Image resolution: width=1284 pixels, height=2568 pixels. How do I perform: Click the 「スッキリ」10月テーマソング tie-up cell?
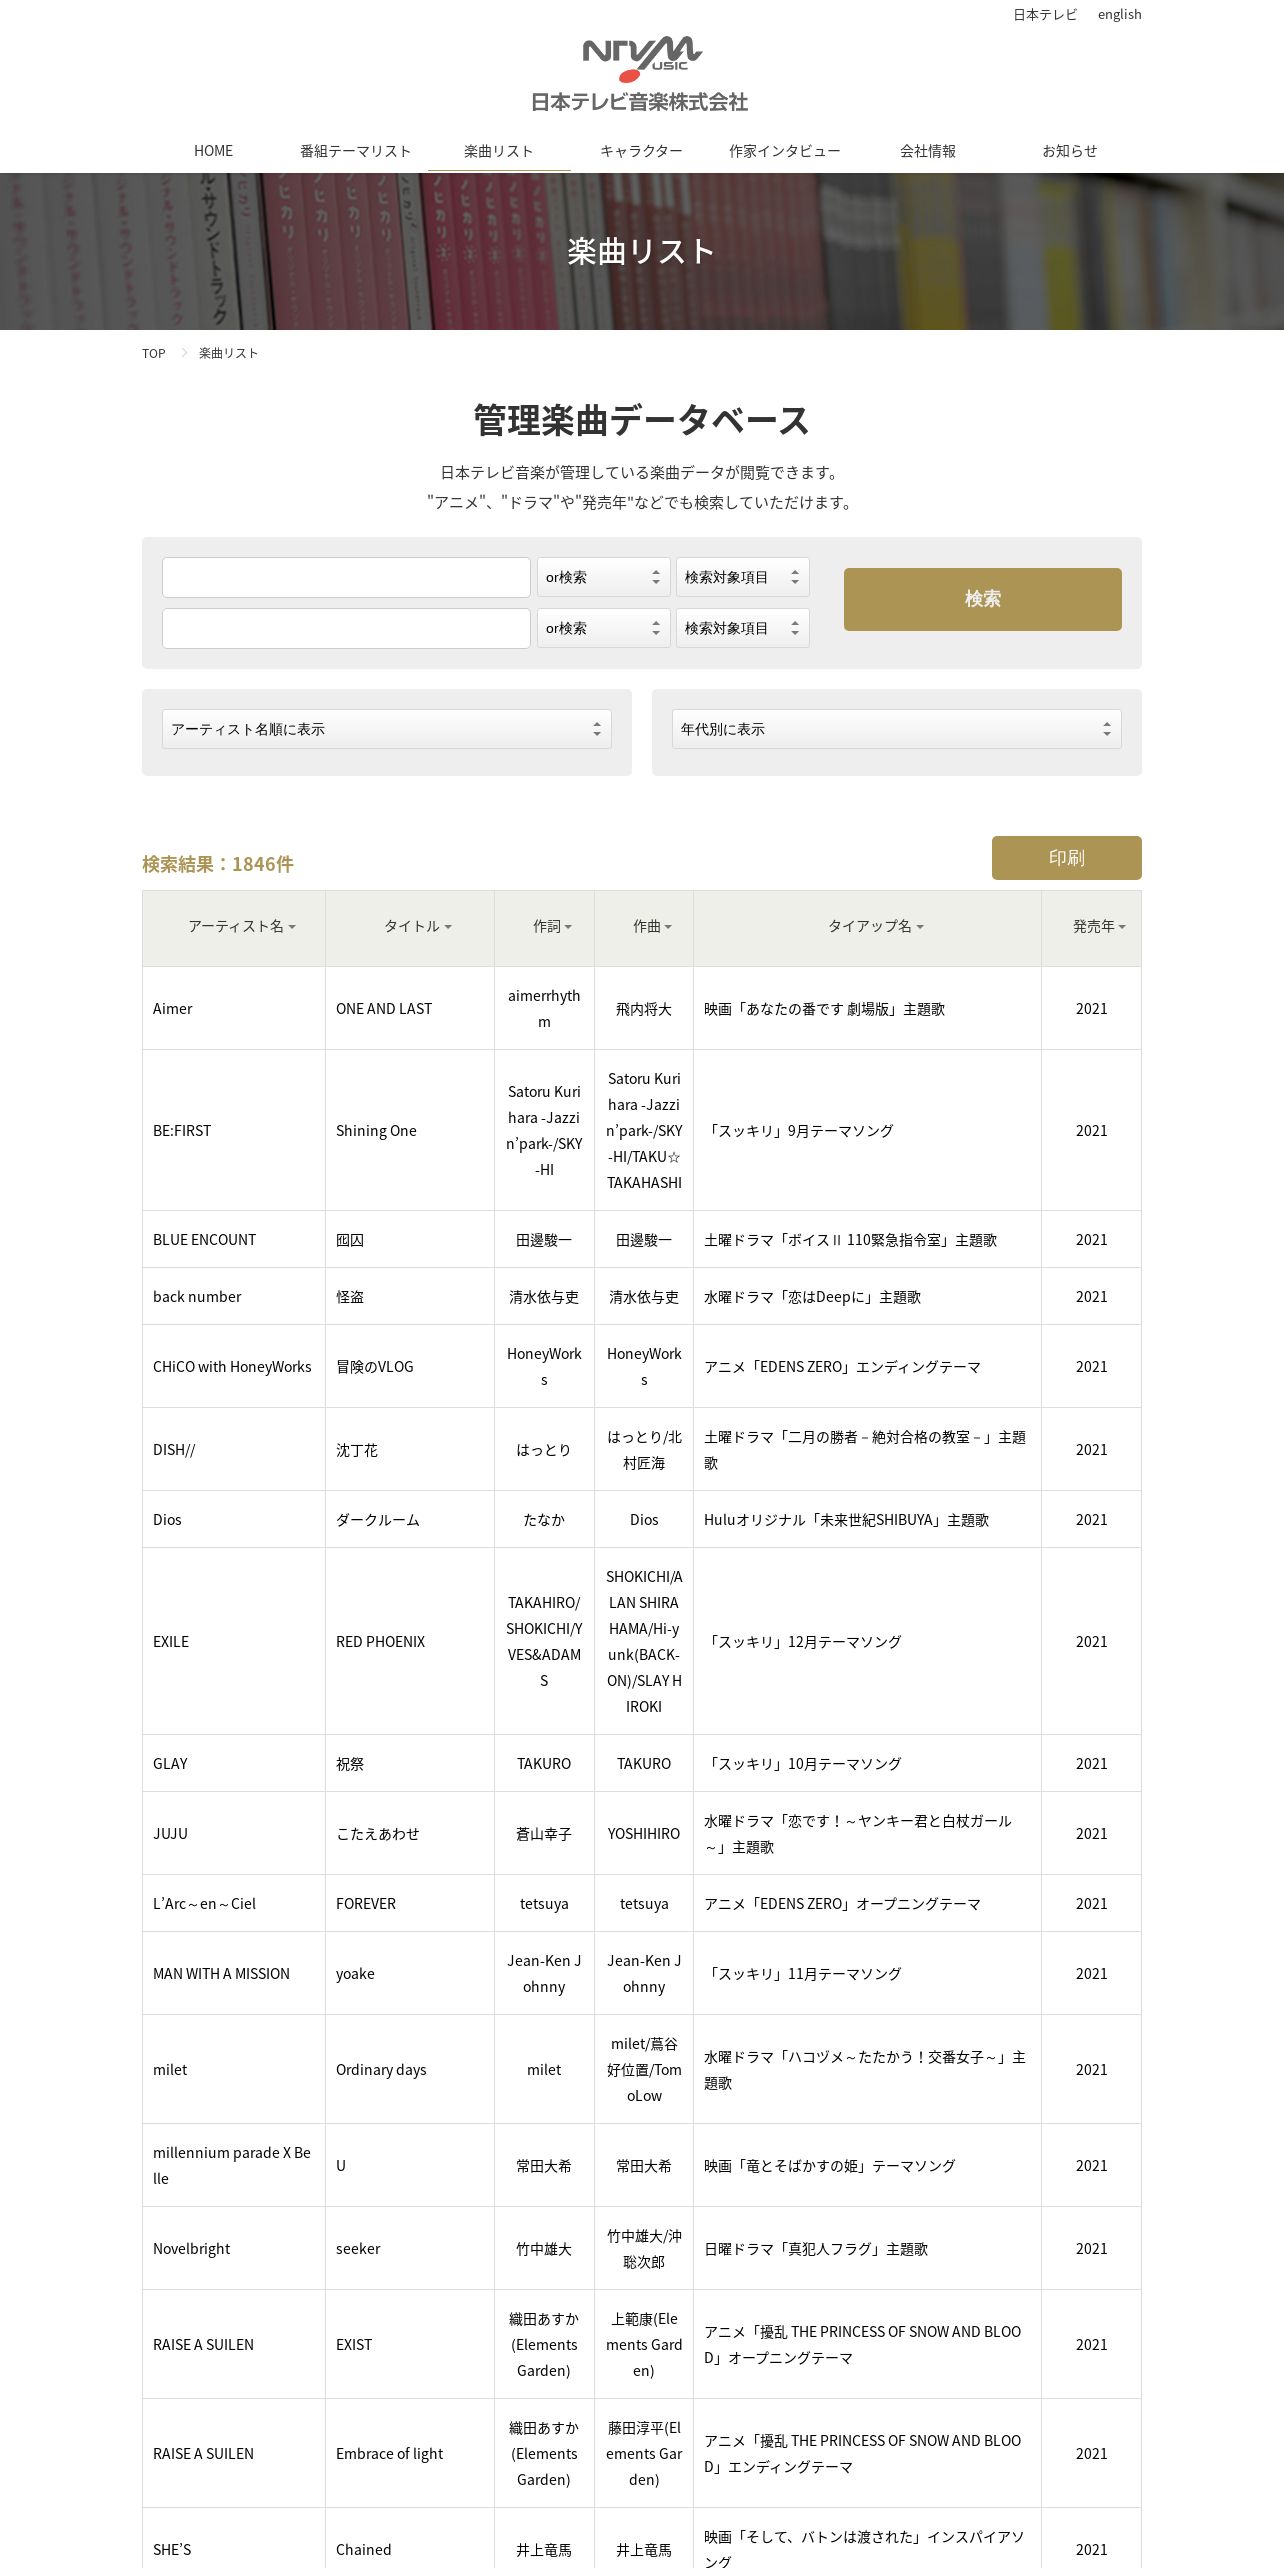(x=867, y=1764)
